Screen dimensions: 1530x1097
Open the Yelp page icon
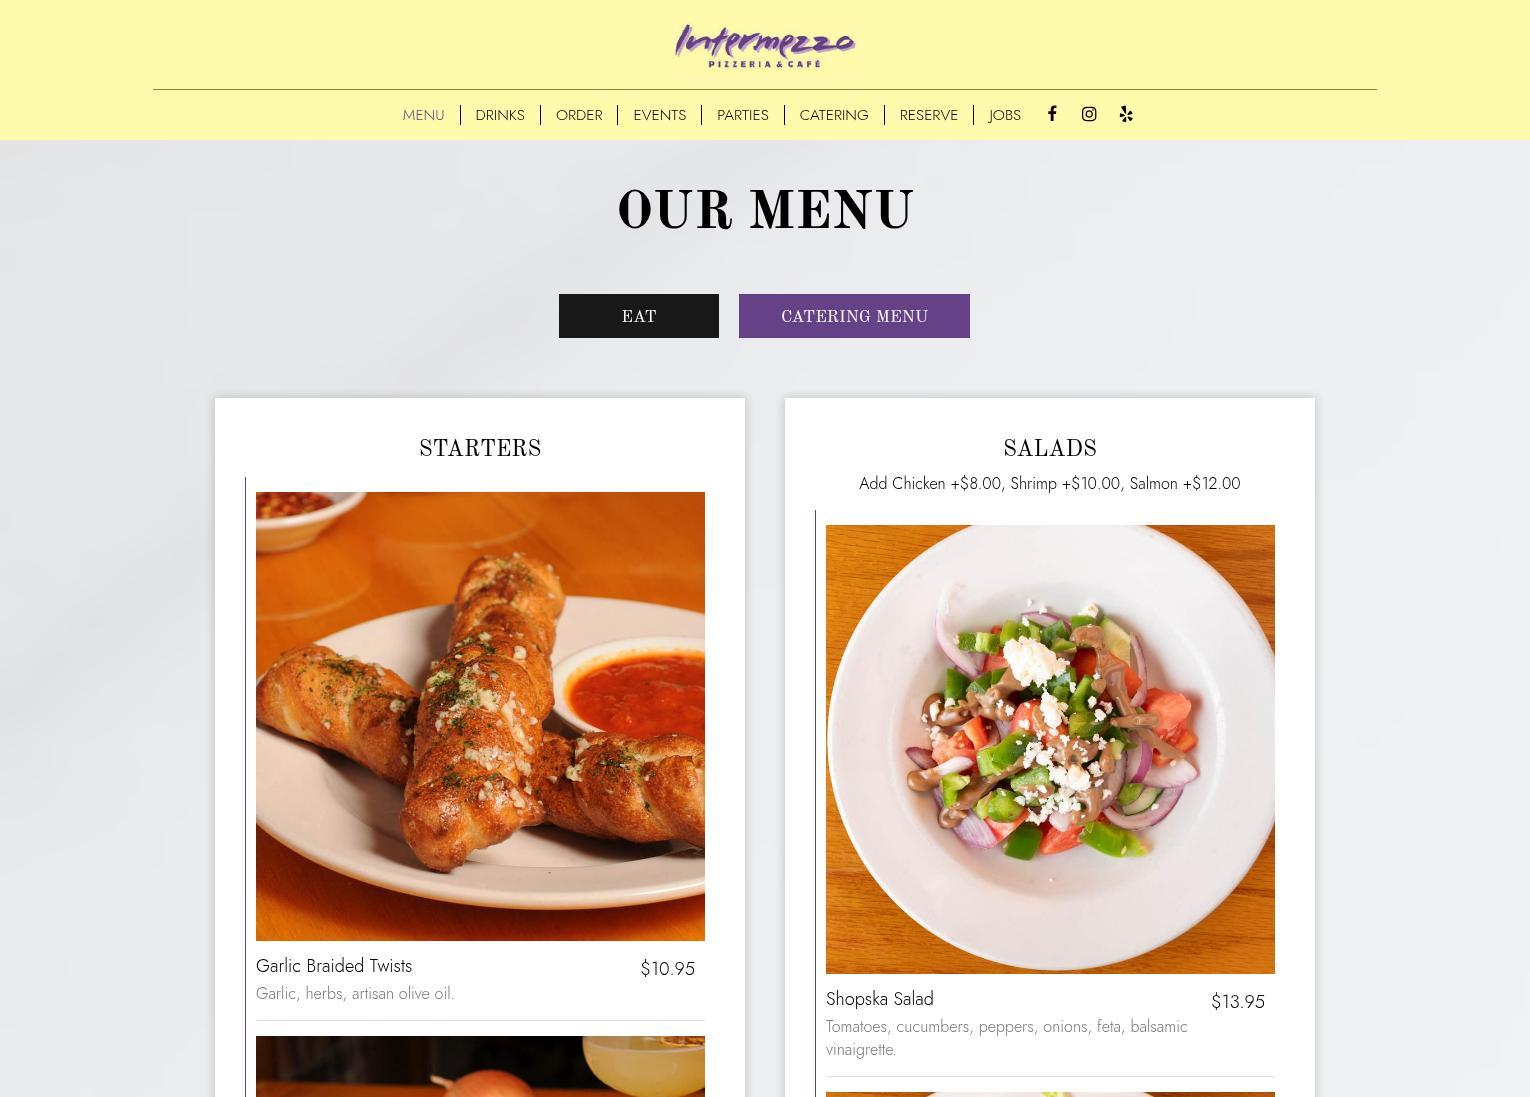coord(1126,114)
